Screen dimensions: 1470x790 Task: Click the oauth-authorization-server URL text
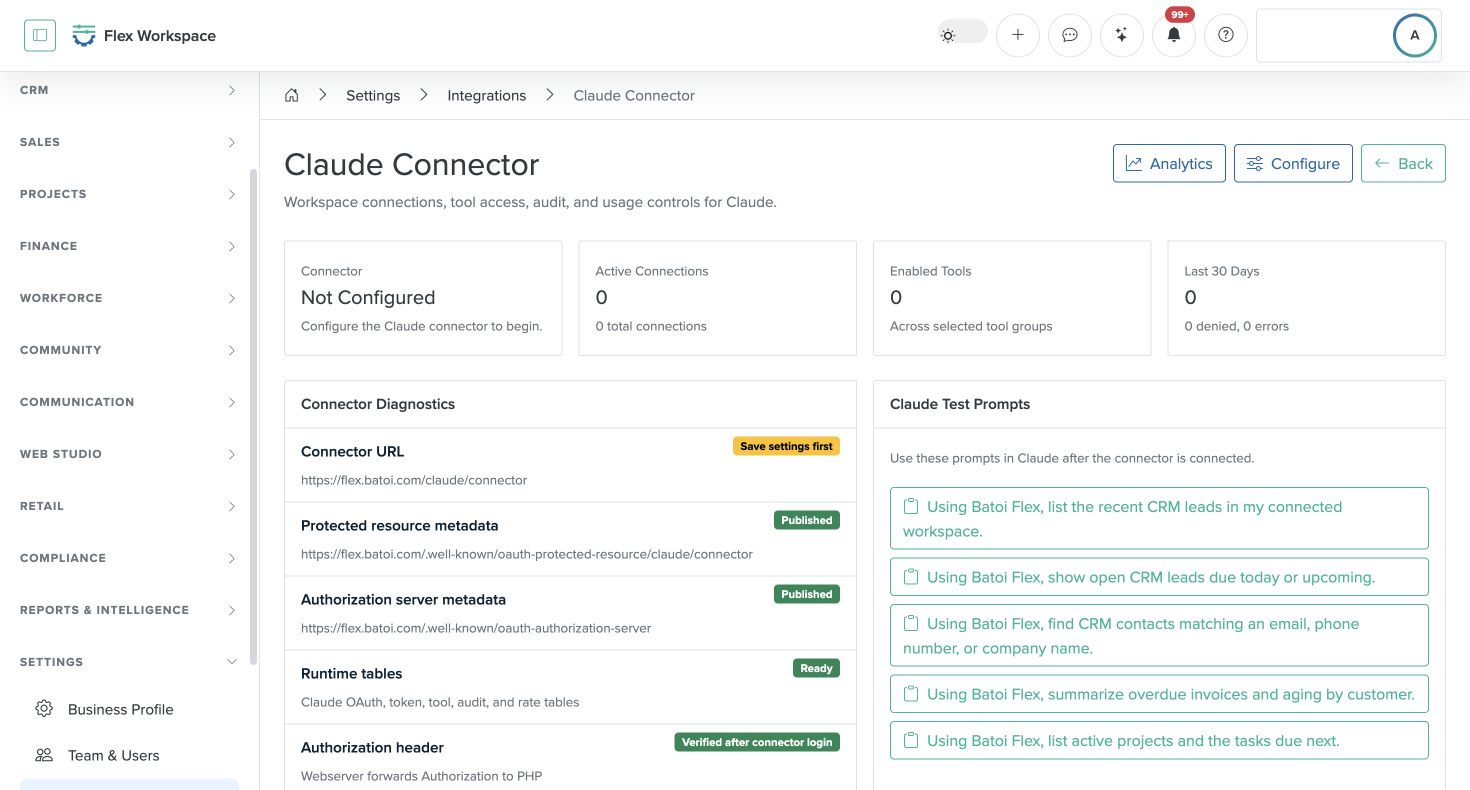tap(476, 628)
